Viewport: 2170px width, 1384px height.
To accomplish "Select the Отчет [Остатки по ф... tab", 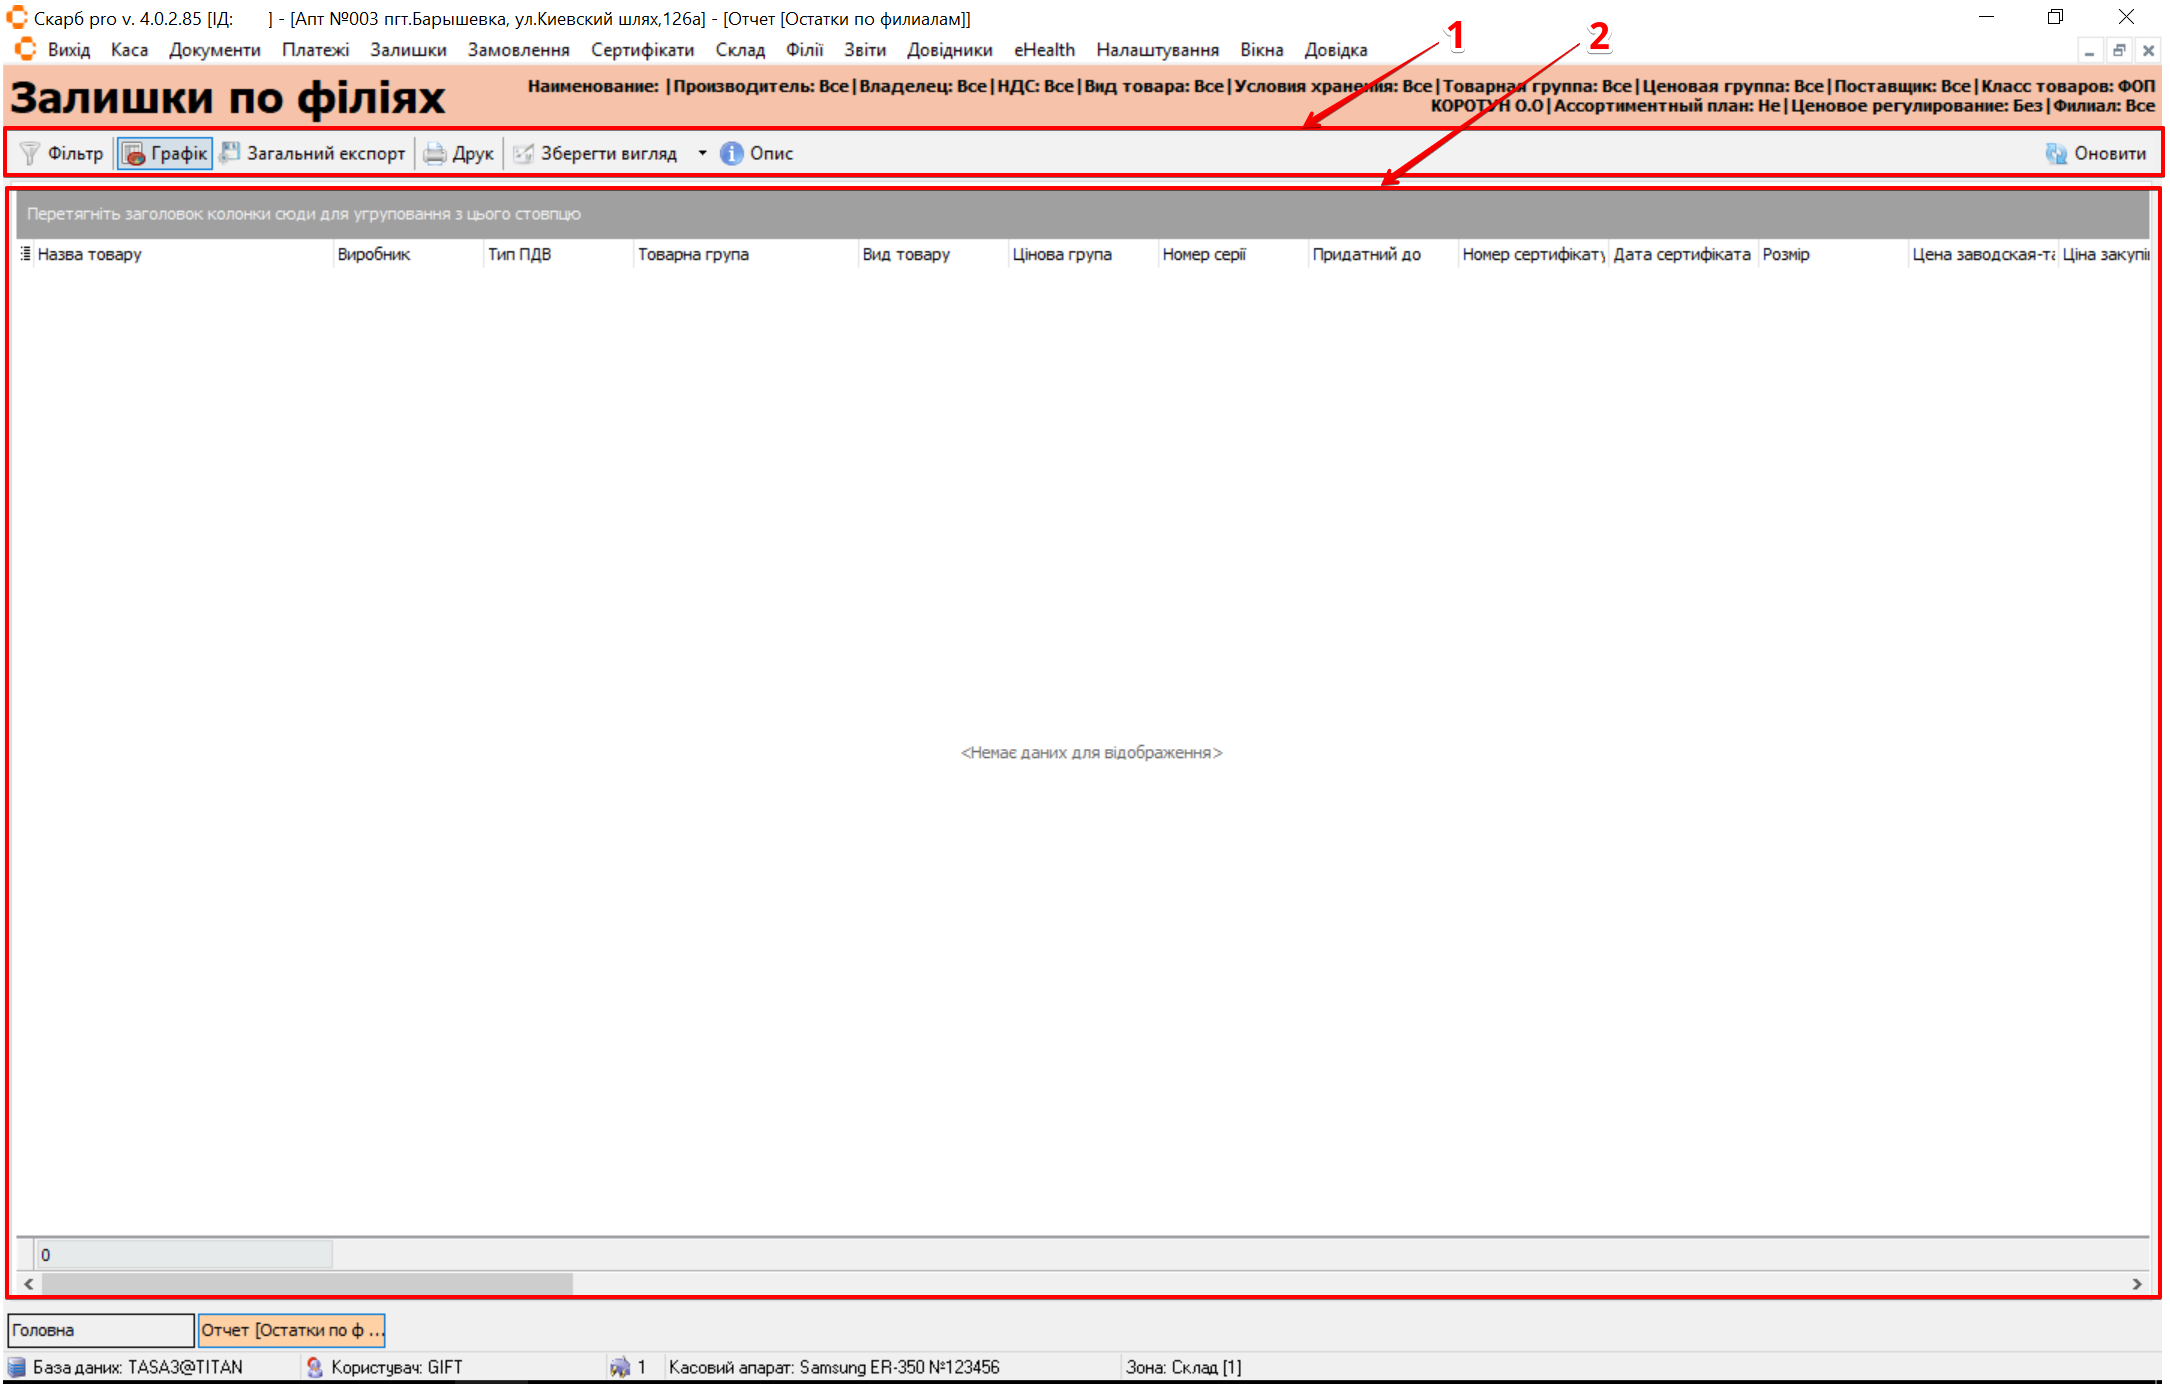I will (x=291, y=1330).
